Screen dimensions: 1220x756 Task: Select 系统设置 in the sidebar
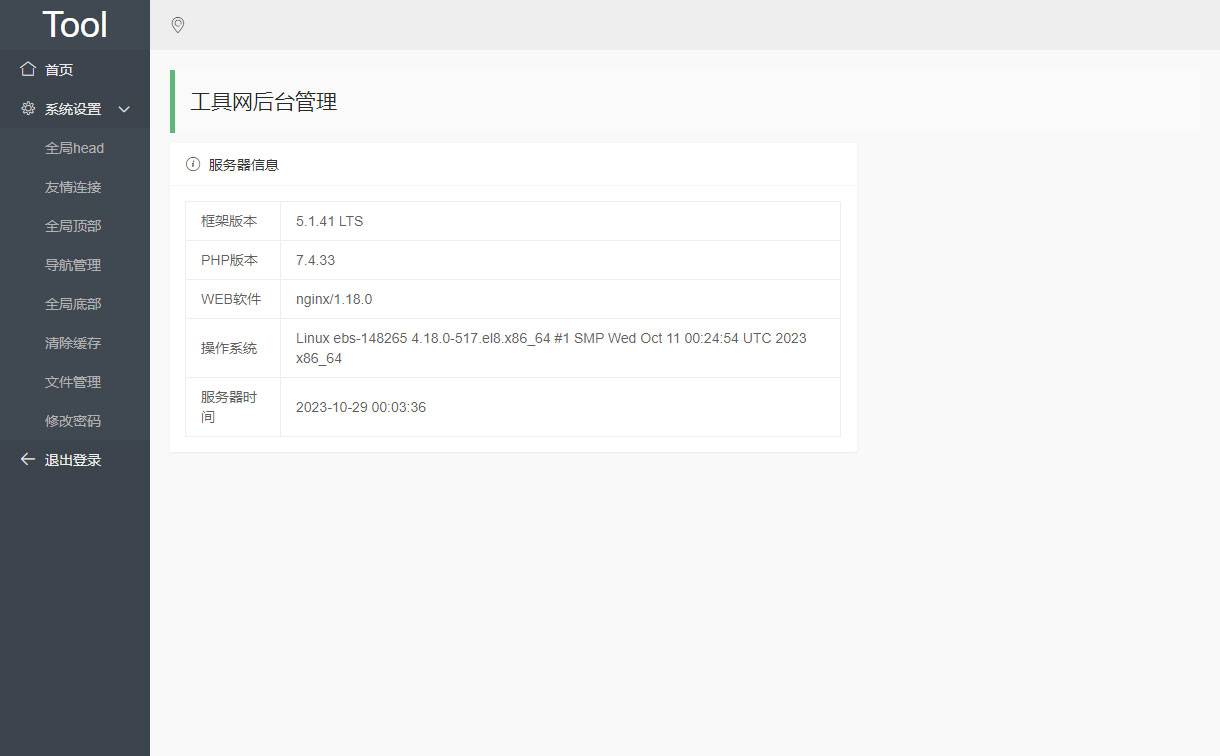tap(72, 108)
